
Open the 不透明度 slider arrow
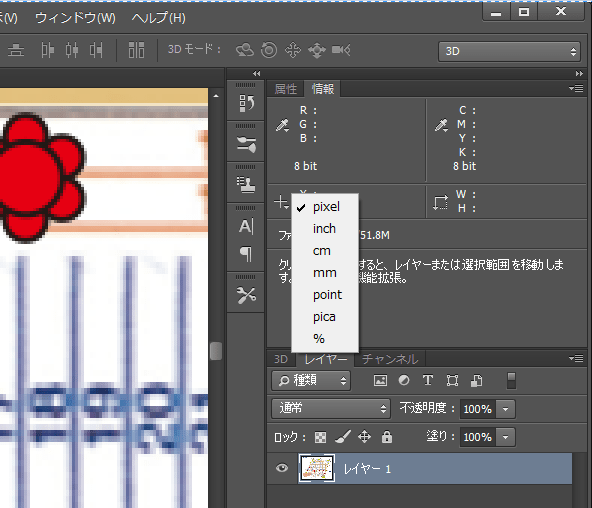506,409
